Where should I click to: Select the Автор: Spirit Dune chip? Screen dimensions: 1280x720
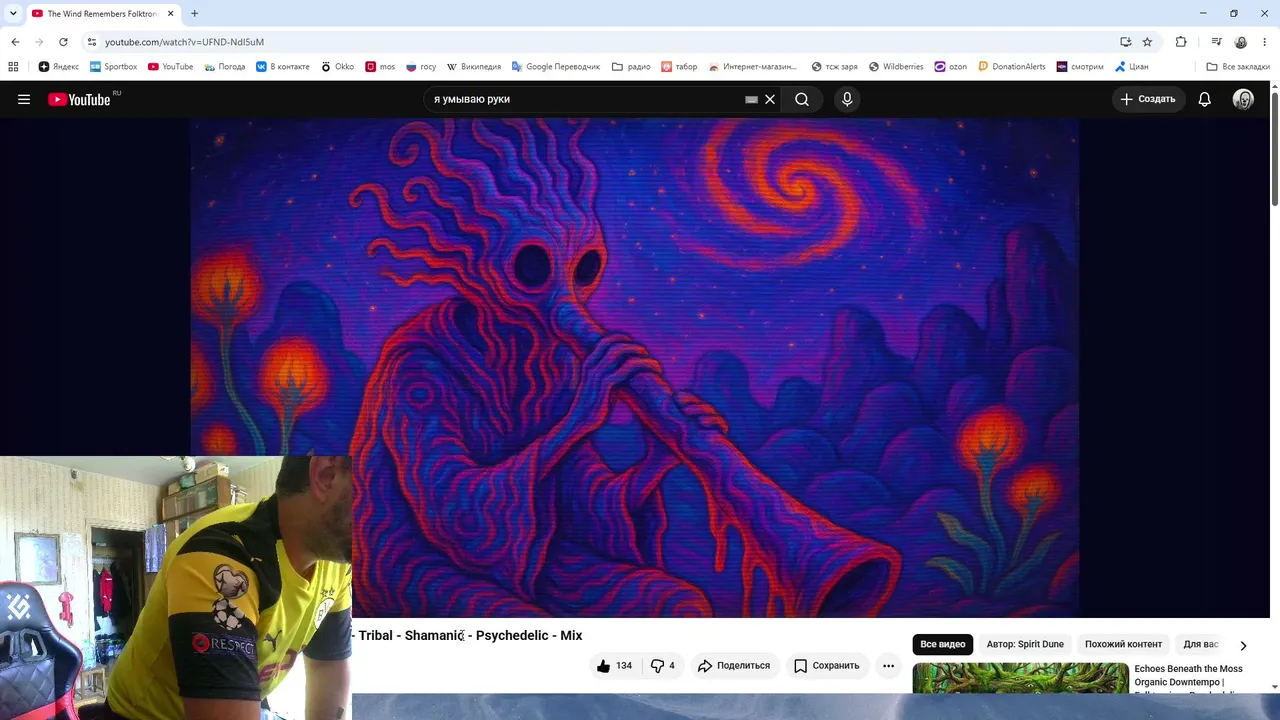[x=1025, y=645]
